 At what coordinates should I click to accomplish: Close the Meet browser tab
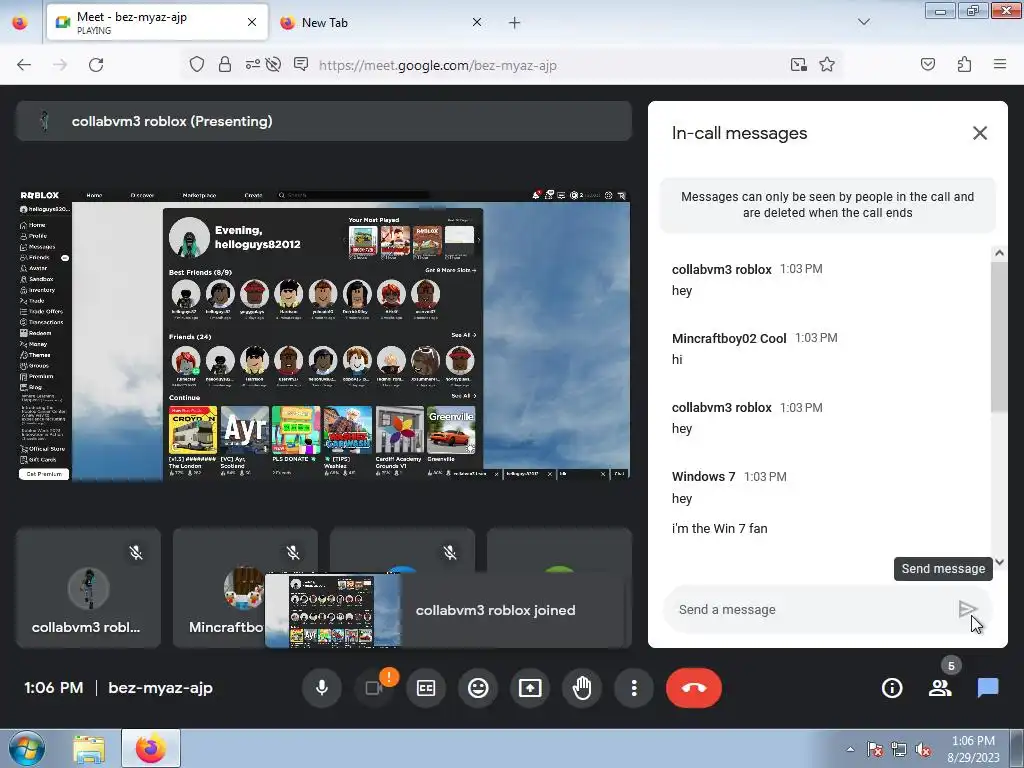tap(251, 22)
